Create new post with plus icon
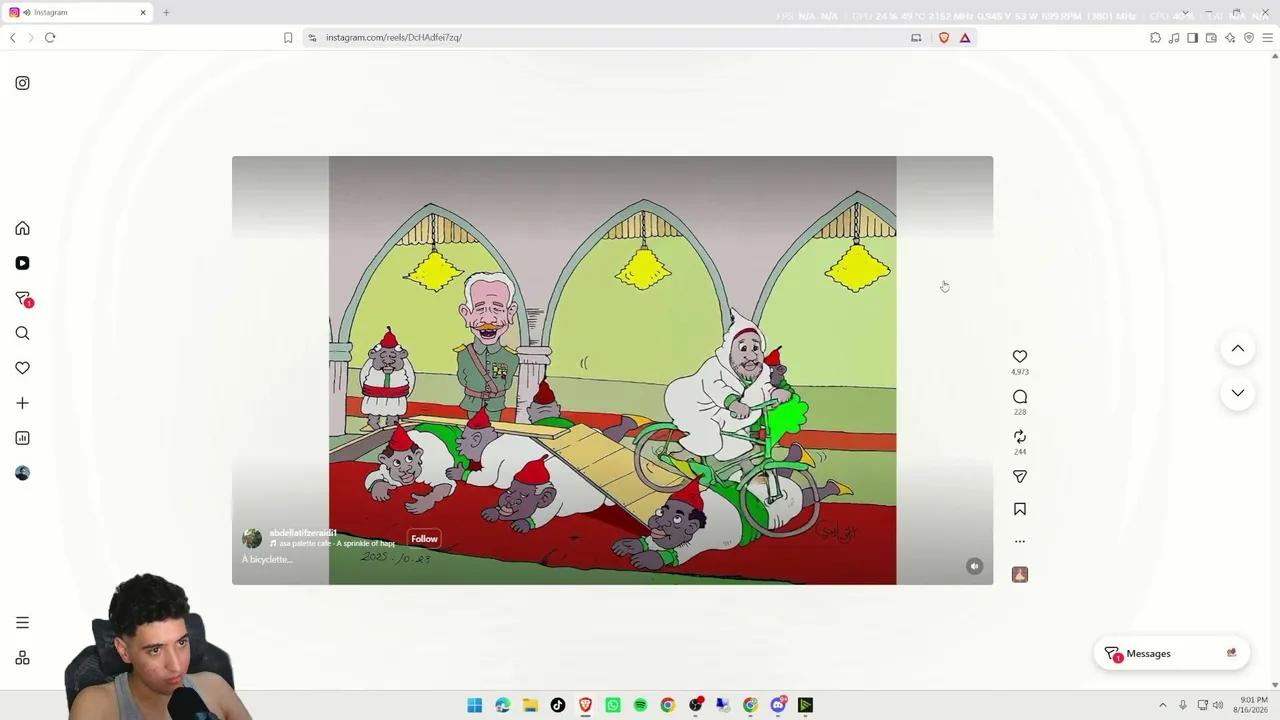 (22, 403)
